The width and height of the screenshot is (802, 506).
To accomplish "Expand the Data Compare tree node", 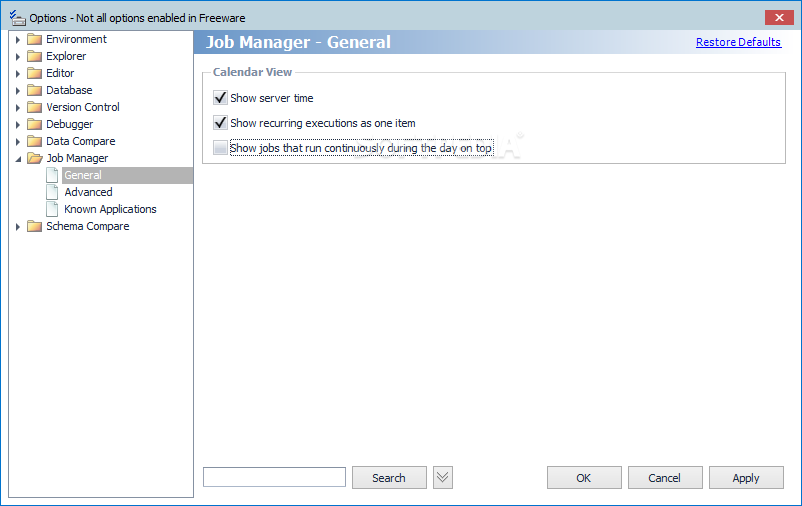I will pos(18,141).
